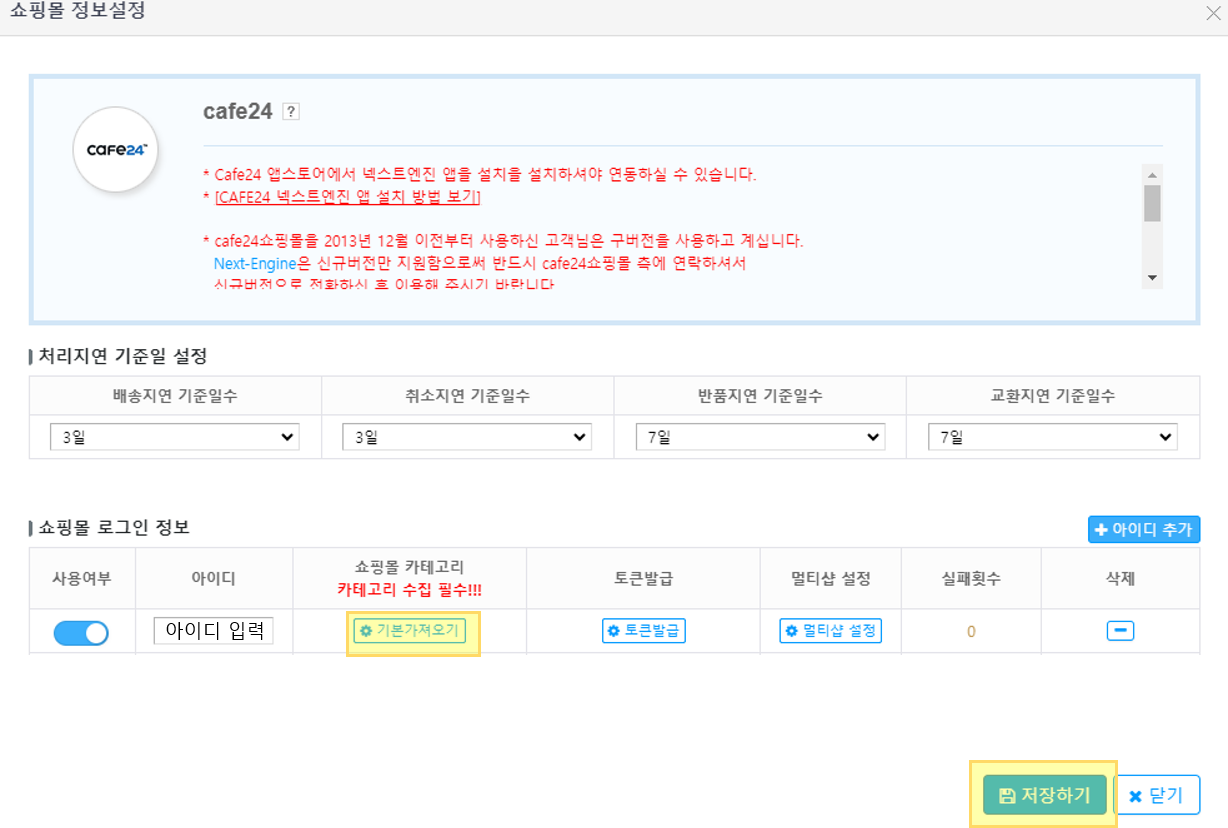Click the 저장하기 save button
Image resolution: width=1228 pixels, height=828 pixels.
click(x=1045, y=795)
